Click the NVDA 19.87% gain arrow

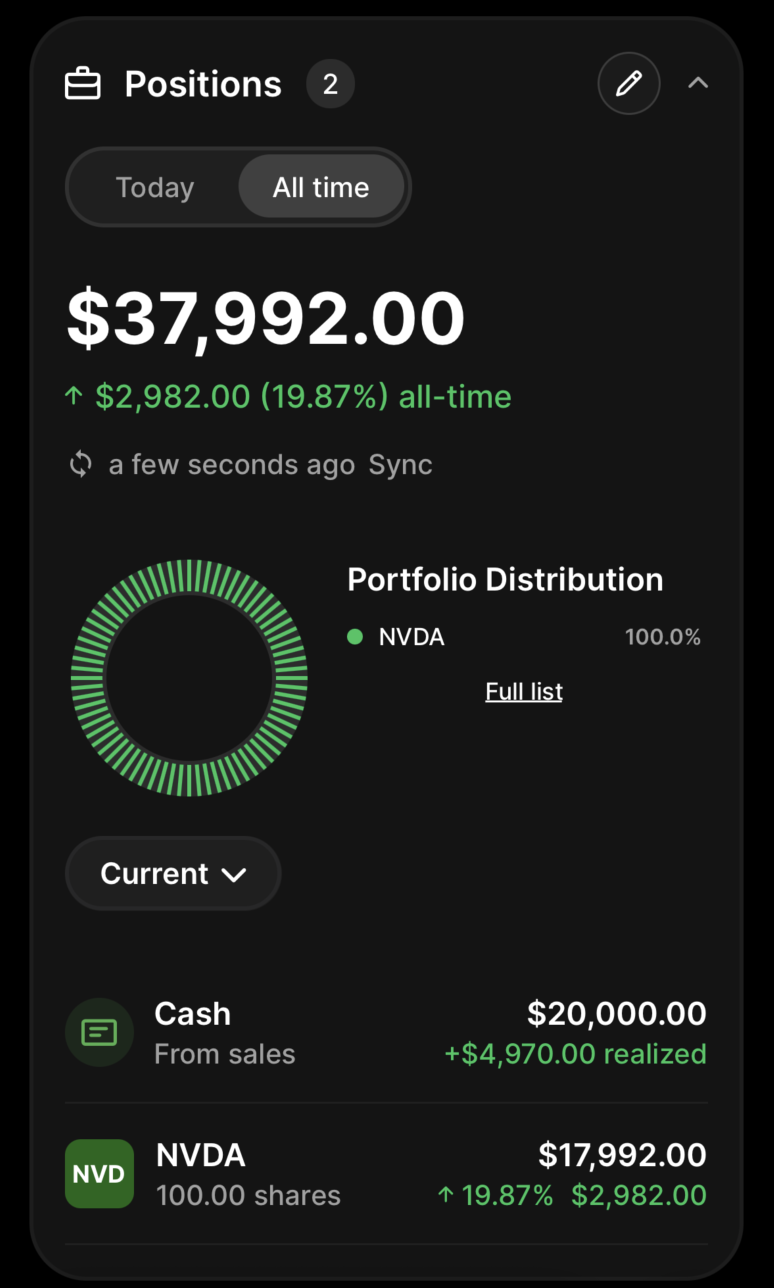click(x=446, y=1195)
